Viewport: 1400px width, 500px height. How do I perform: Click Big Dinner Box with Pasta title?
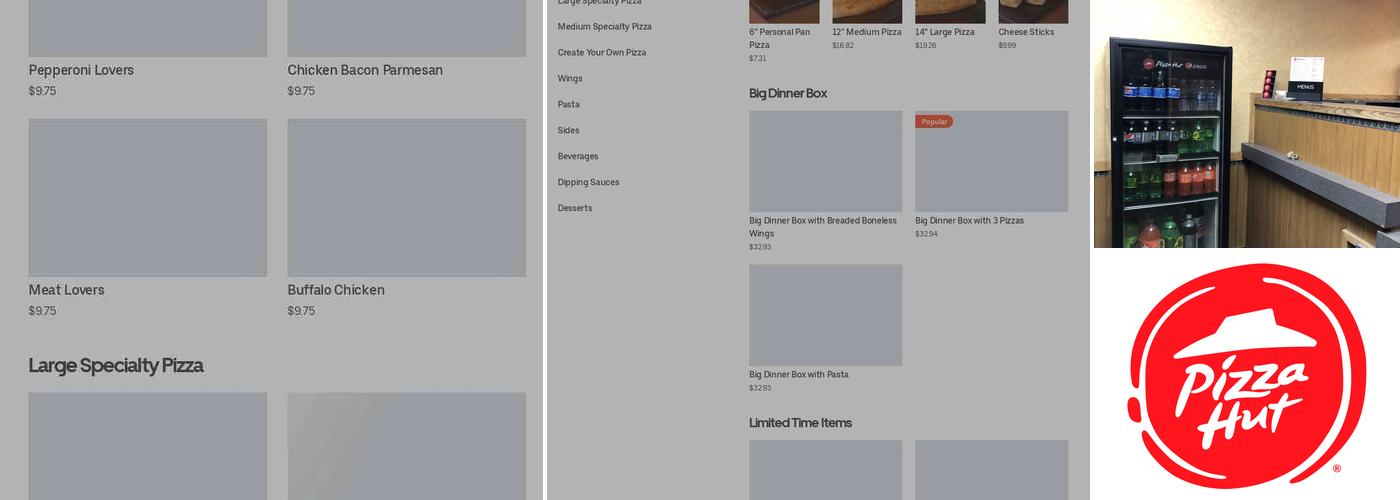pos(799,375)
